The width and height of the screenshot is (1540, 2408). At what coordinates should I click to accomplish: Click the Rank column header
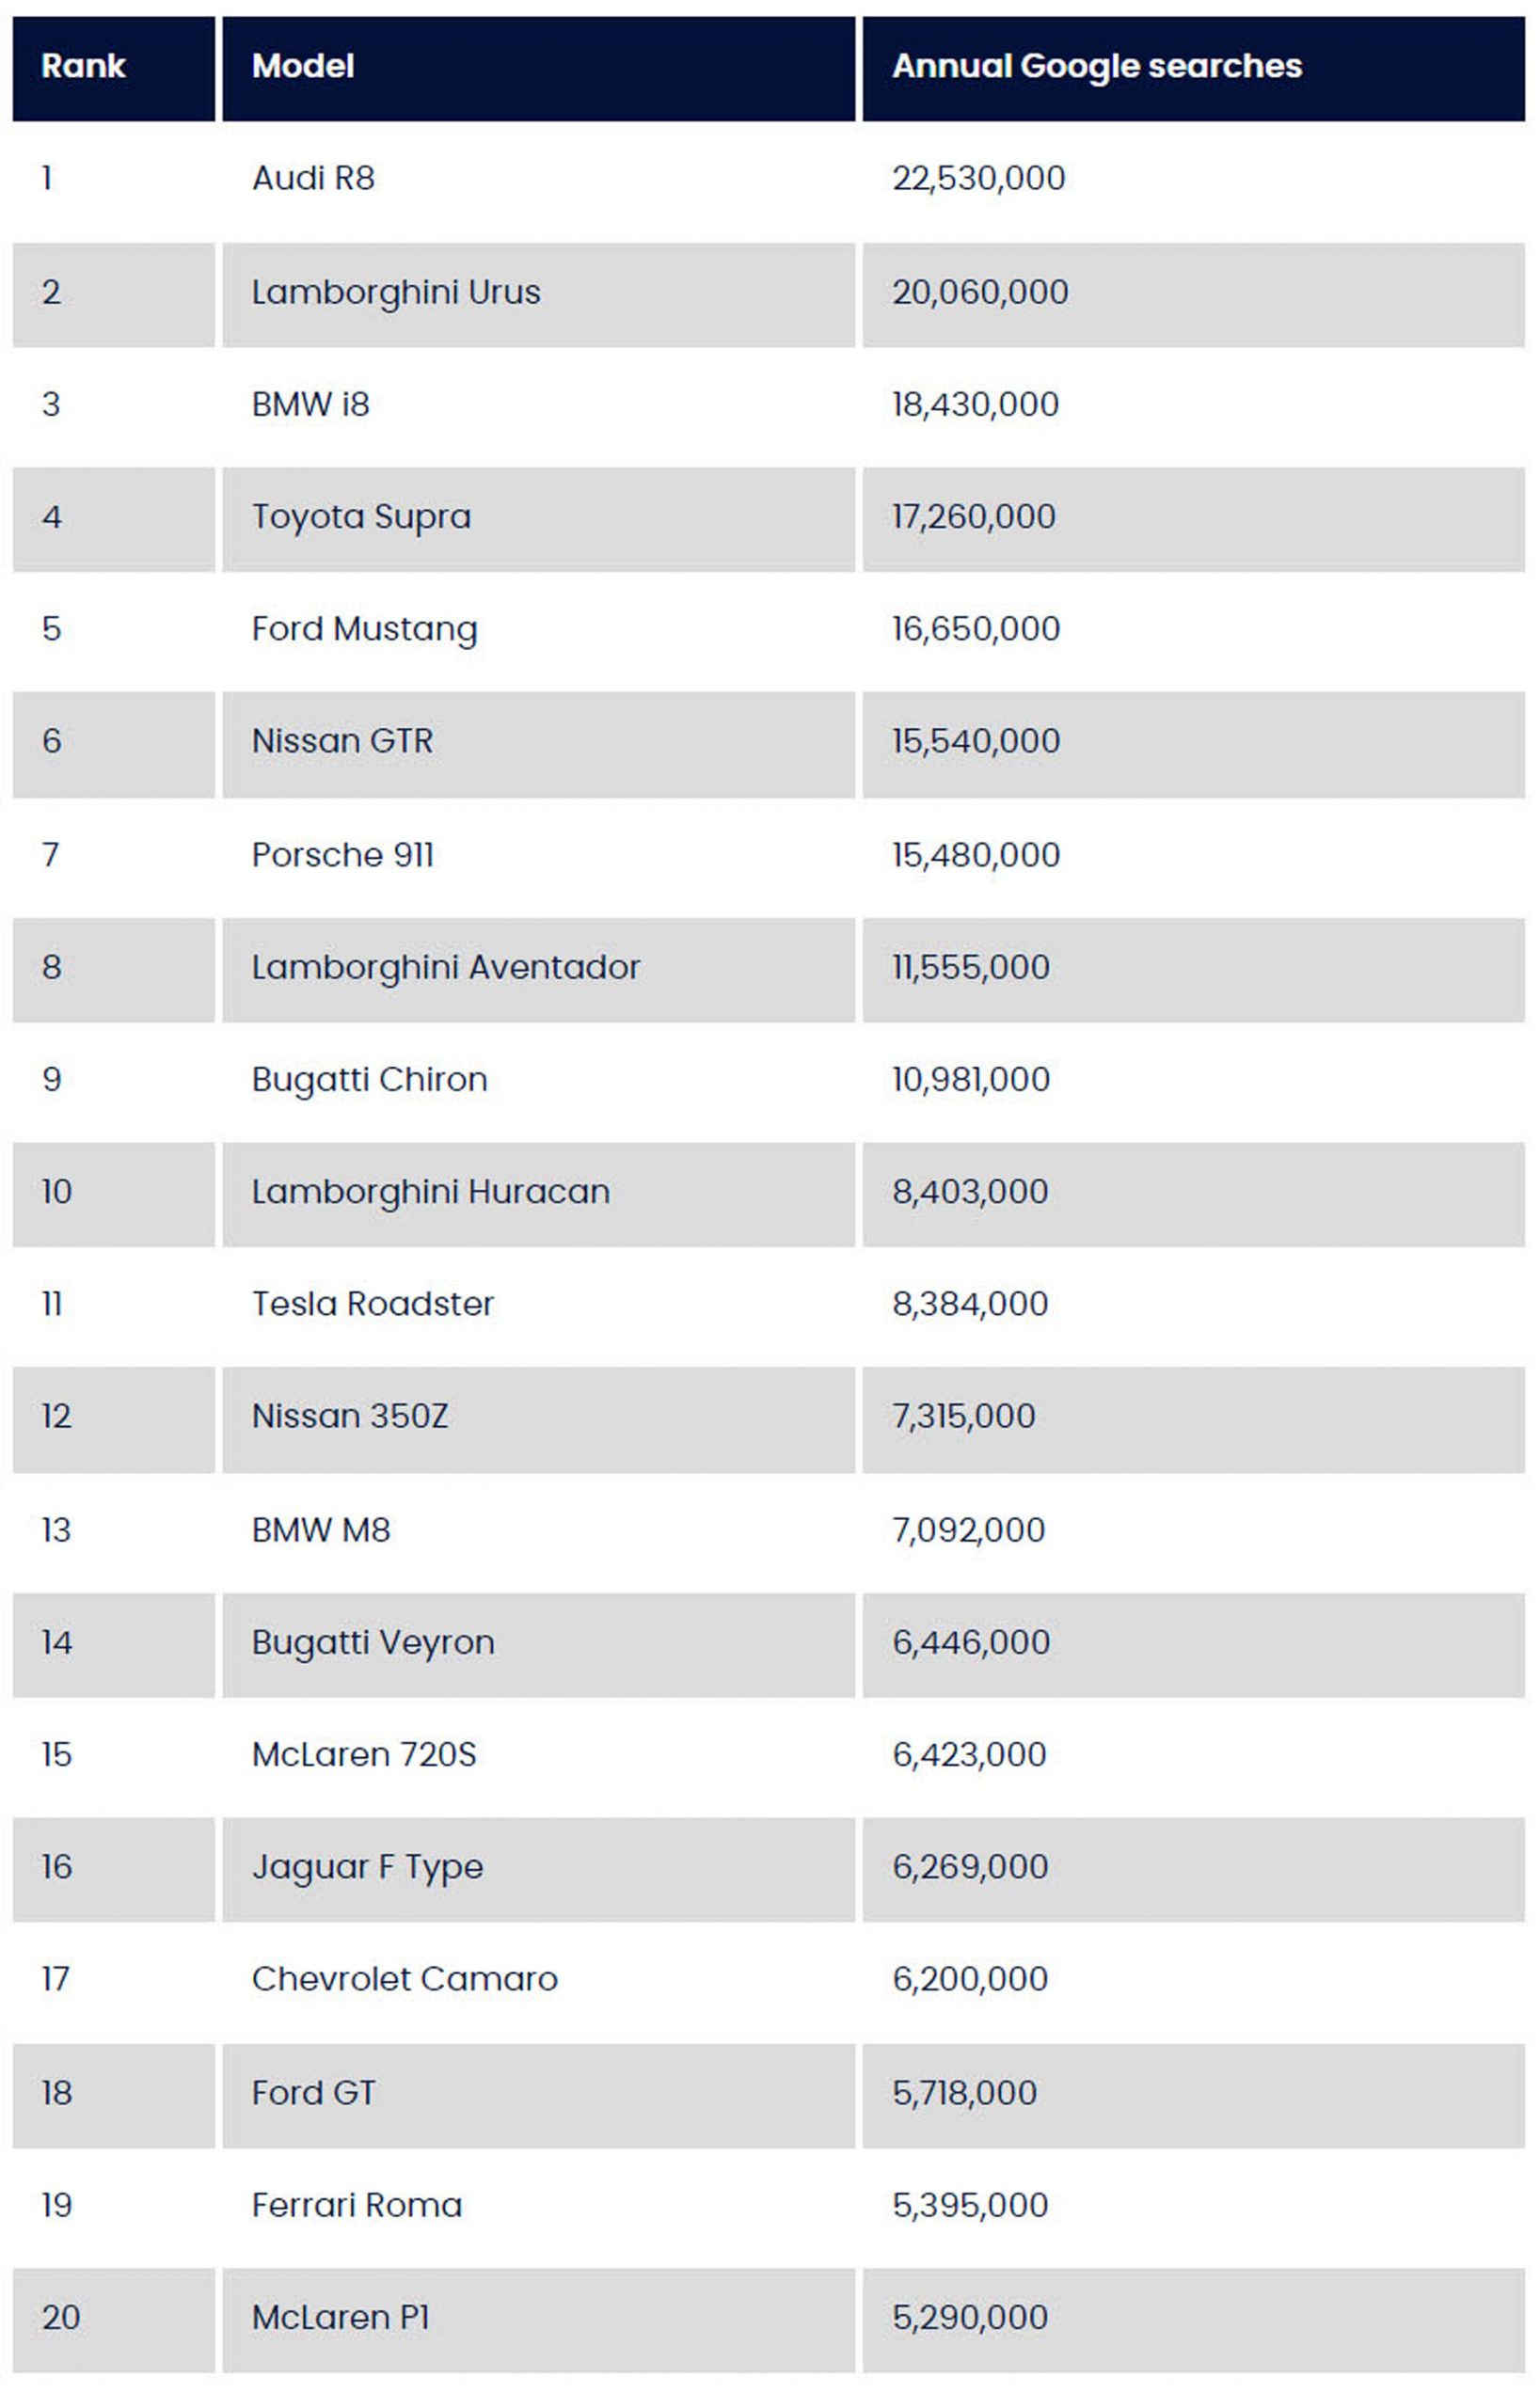tap(84, 67)
